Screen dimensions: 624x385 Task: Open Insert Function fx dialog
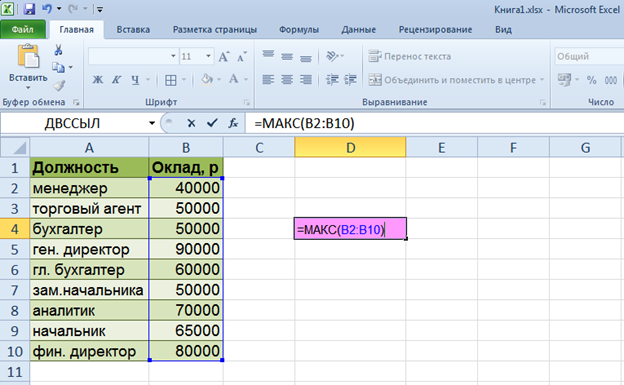click(233, 123)
